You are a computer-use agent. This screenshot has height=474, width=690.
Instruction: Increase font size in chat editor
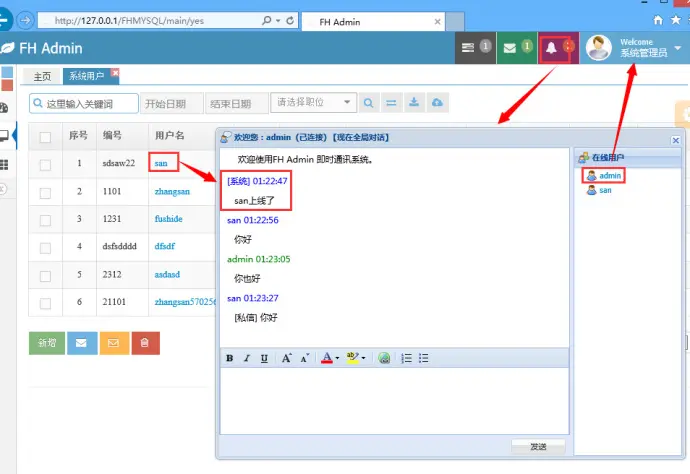[x=286, y=358]
